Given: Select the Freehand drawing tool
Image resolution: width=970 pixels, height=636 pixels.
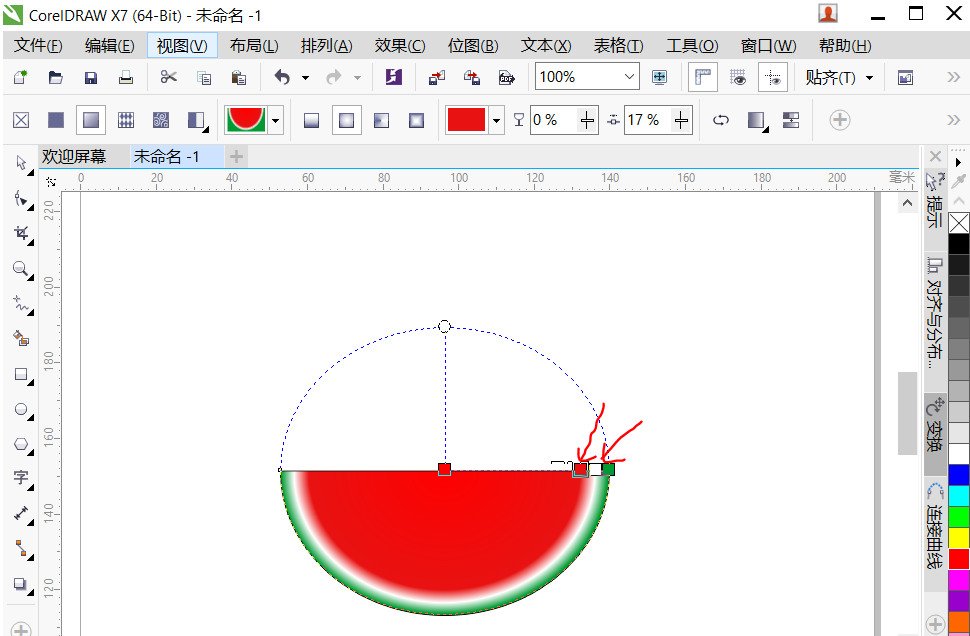Looking at the screenshot, I should [x=21, y=304].
